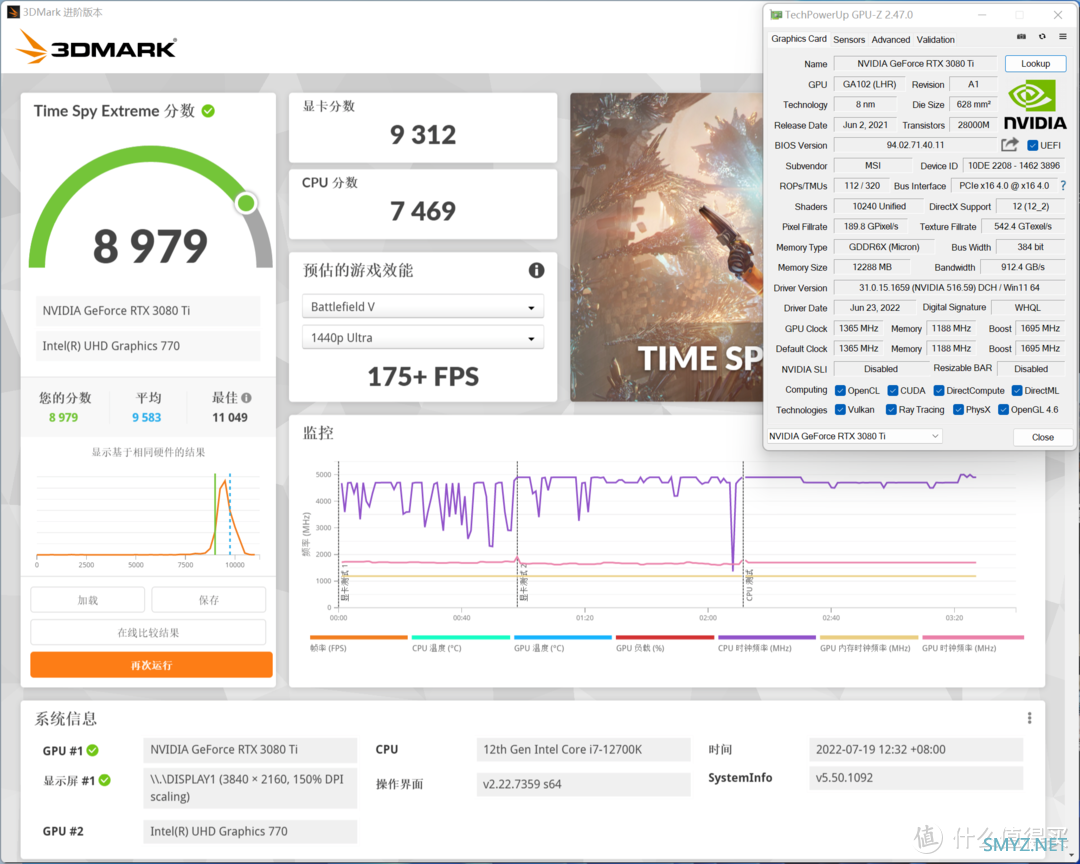Image resolution: width=1080 pixels, height=864 pixels.
Task: Switch to the Sensors tab
Action: (849, 40)
